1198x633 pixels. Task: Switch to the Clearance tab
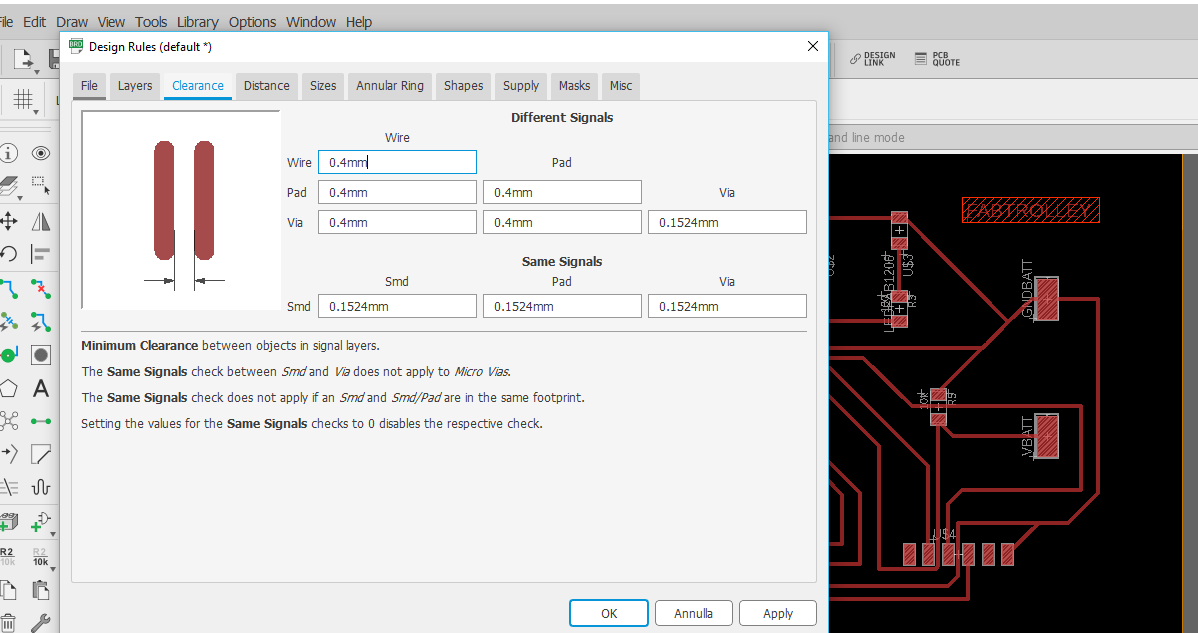198,86
